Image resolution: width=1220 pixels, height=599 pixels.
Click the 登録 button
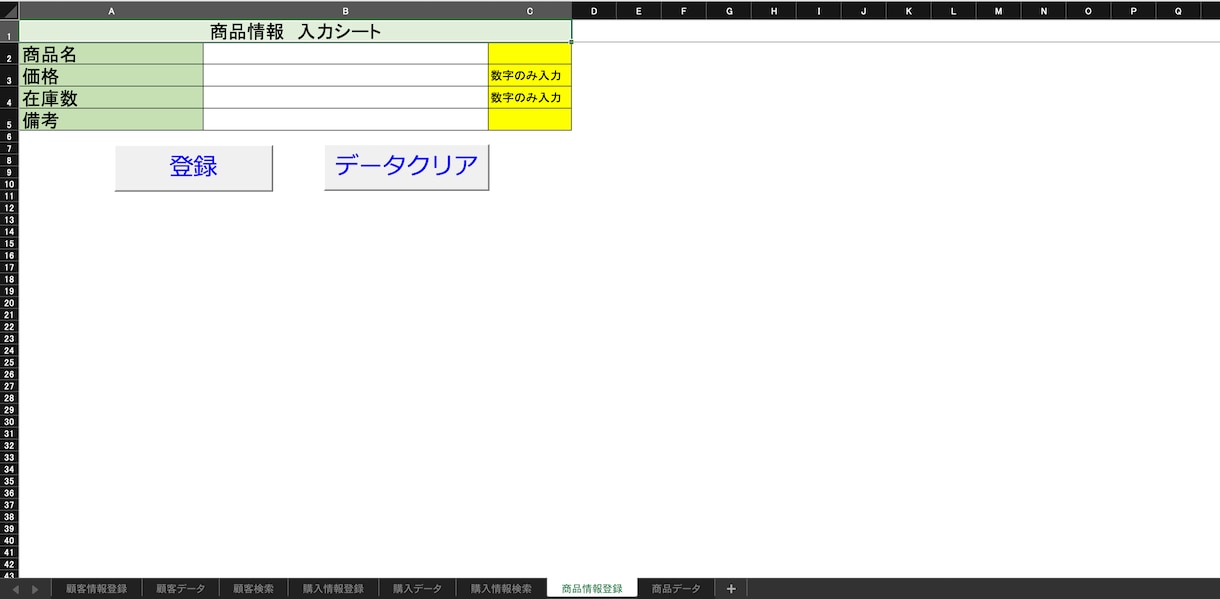pyautogui.click(x=194, y=168)
